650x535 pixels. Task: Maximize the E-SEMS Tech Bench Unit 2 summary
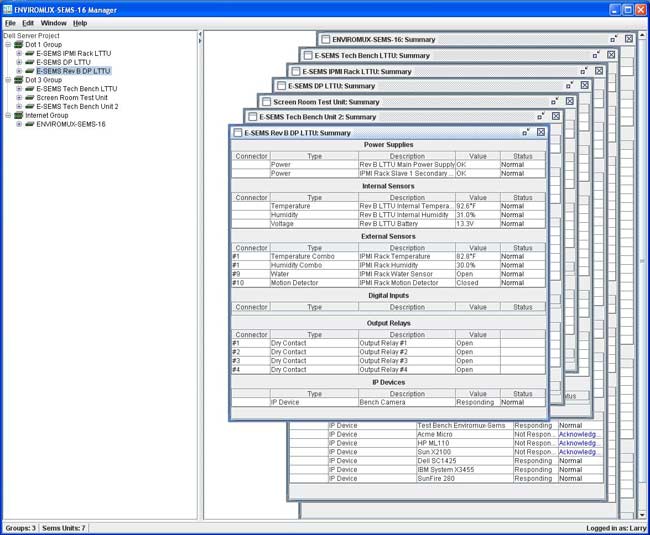pos(540,116)
